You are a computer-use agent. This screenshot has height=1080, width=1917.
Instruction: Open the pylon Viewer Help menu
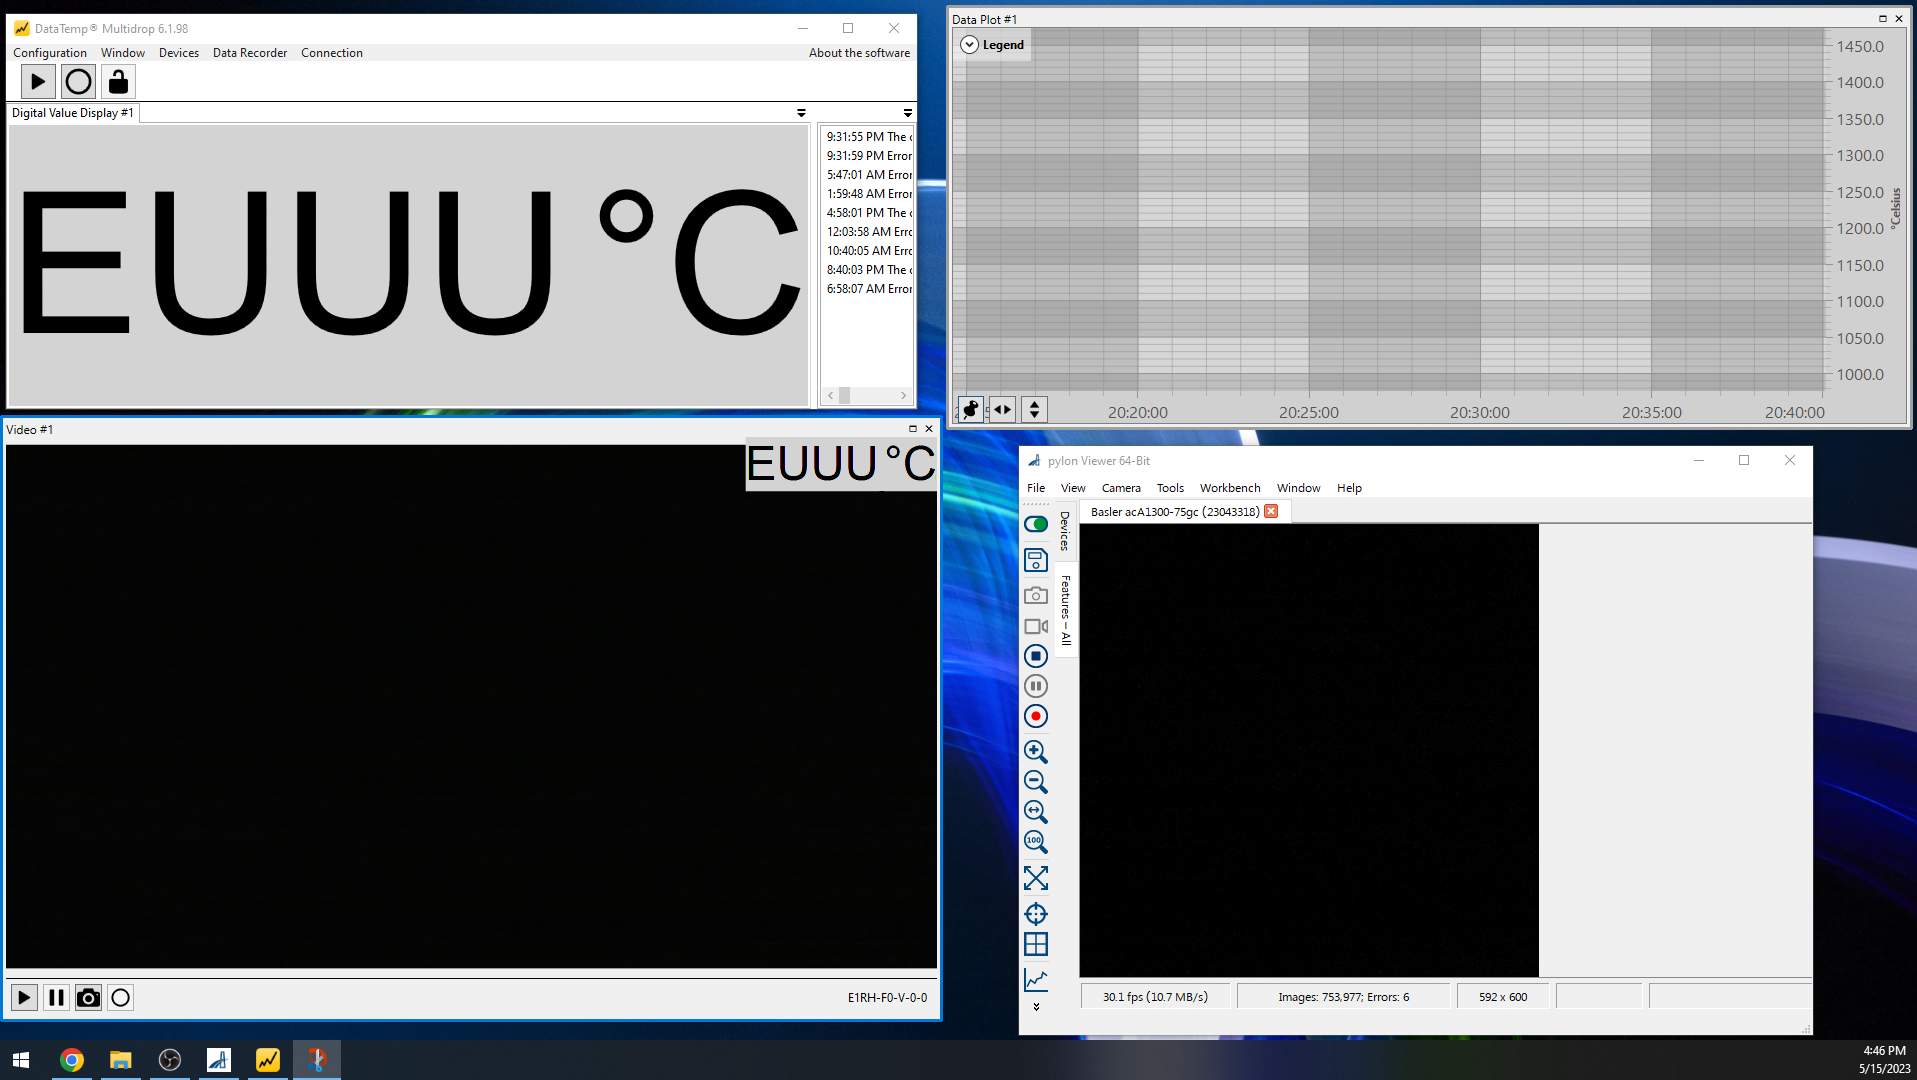(x=1349, y=488)
